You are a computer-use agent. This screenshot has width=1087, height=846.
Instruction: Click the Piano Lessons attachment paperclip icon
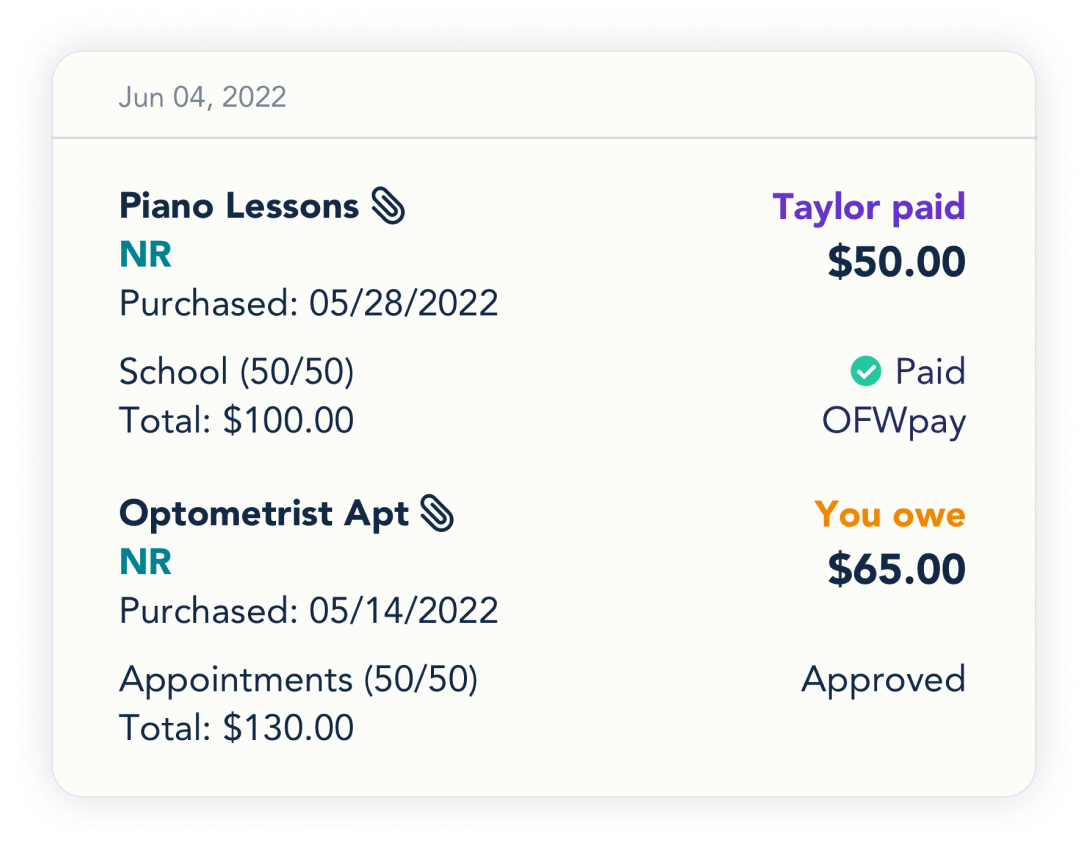(388, 207)
